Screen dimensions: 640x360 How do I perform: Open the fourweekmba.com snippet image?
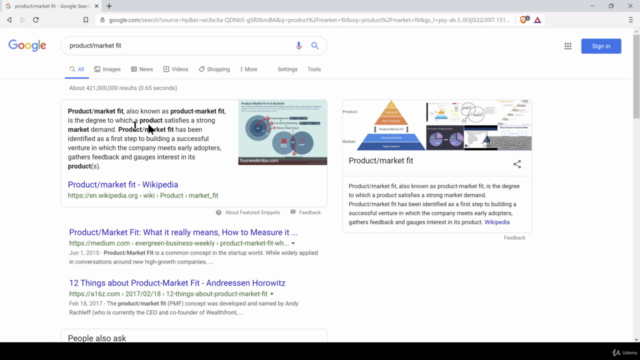coord(282,132)
